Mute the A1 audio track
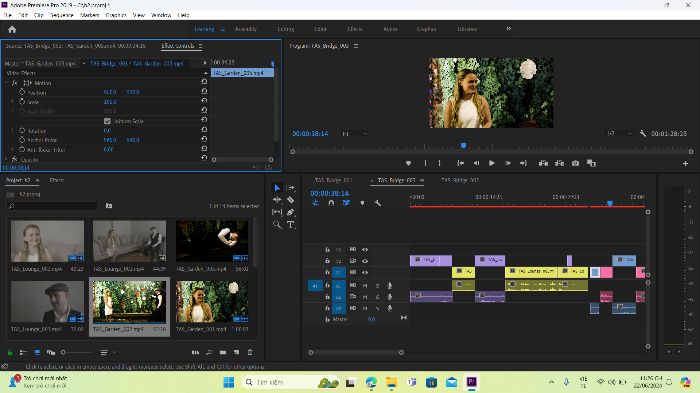700x393 pixels. [365, 285]
